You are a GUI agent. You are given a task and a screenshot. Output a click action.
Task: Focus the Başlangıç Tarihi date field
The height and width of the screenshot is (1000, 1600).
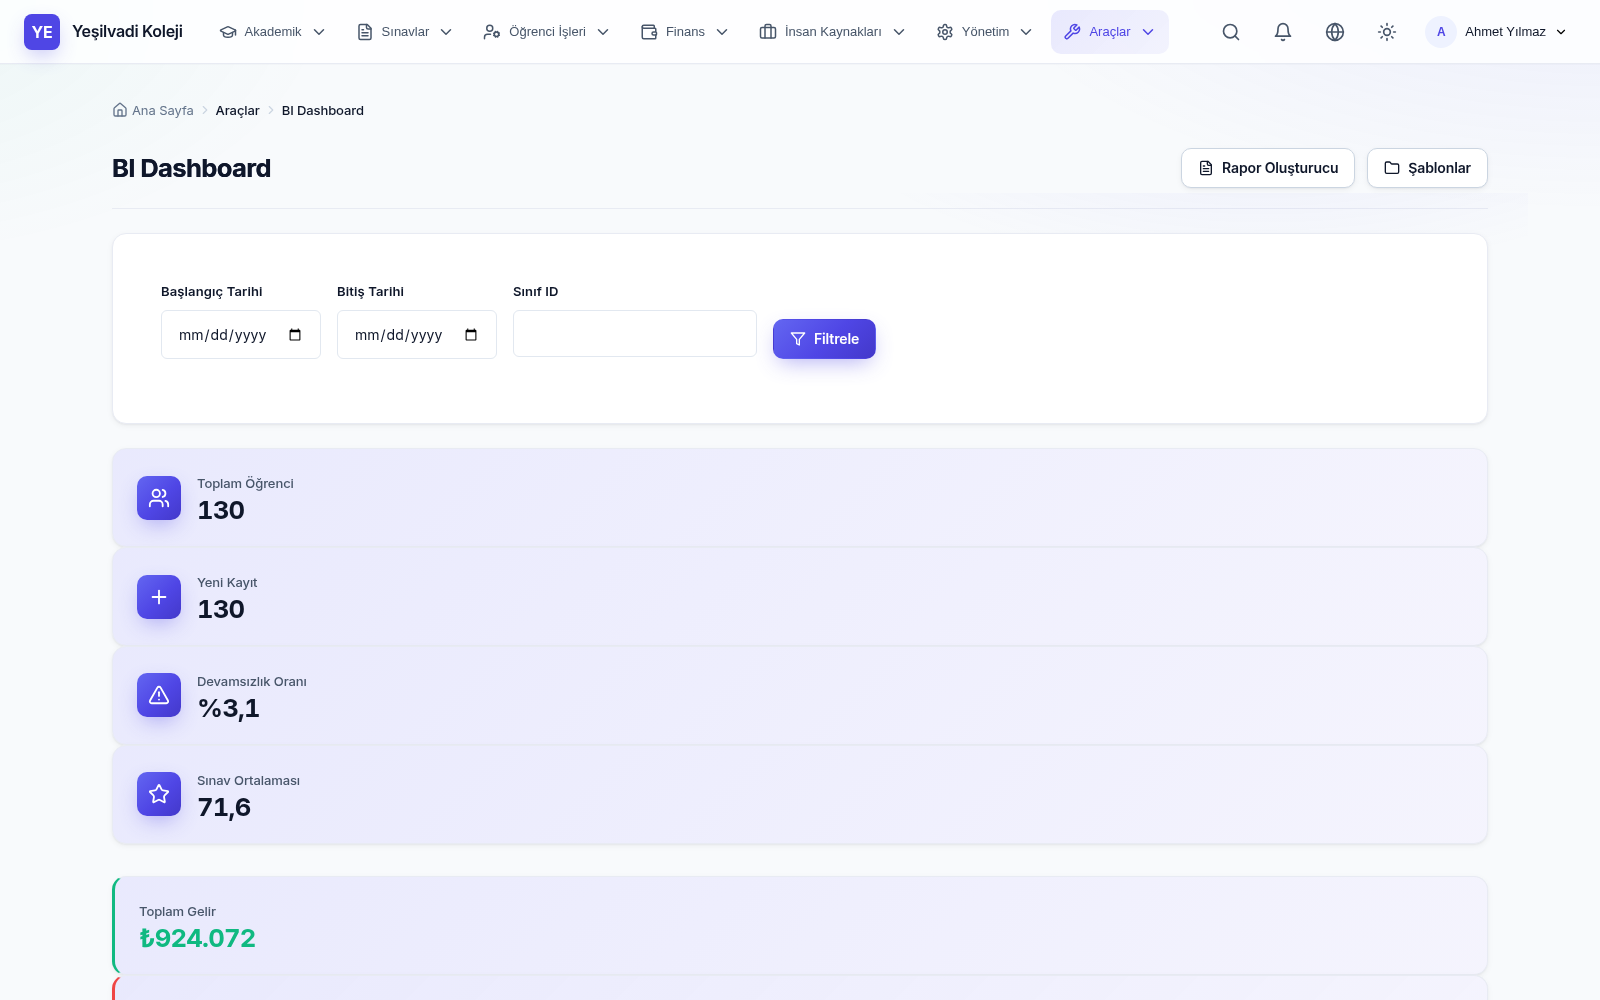click(241, 334)
